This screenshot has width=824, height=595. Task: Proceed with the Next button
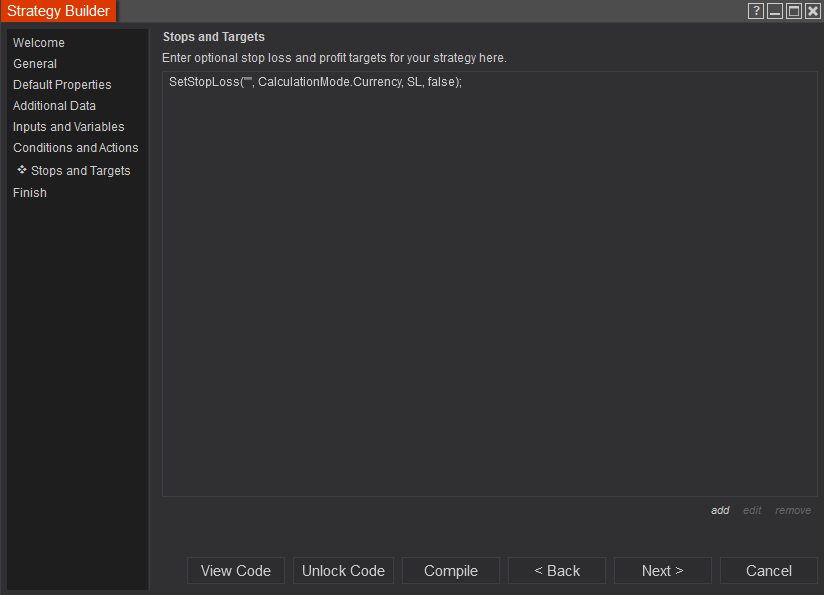[x=663, y=571]
